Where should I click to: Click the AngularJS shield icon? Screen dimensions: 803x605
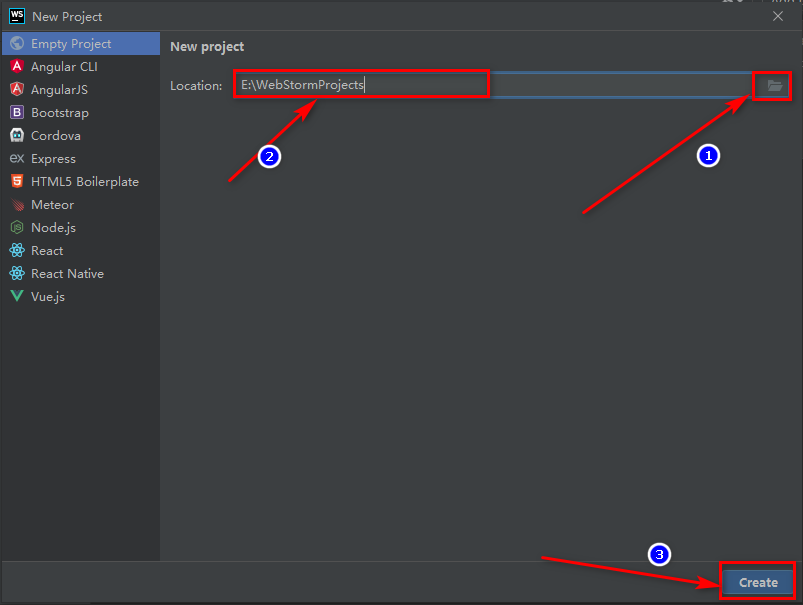click(17, 89)
